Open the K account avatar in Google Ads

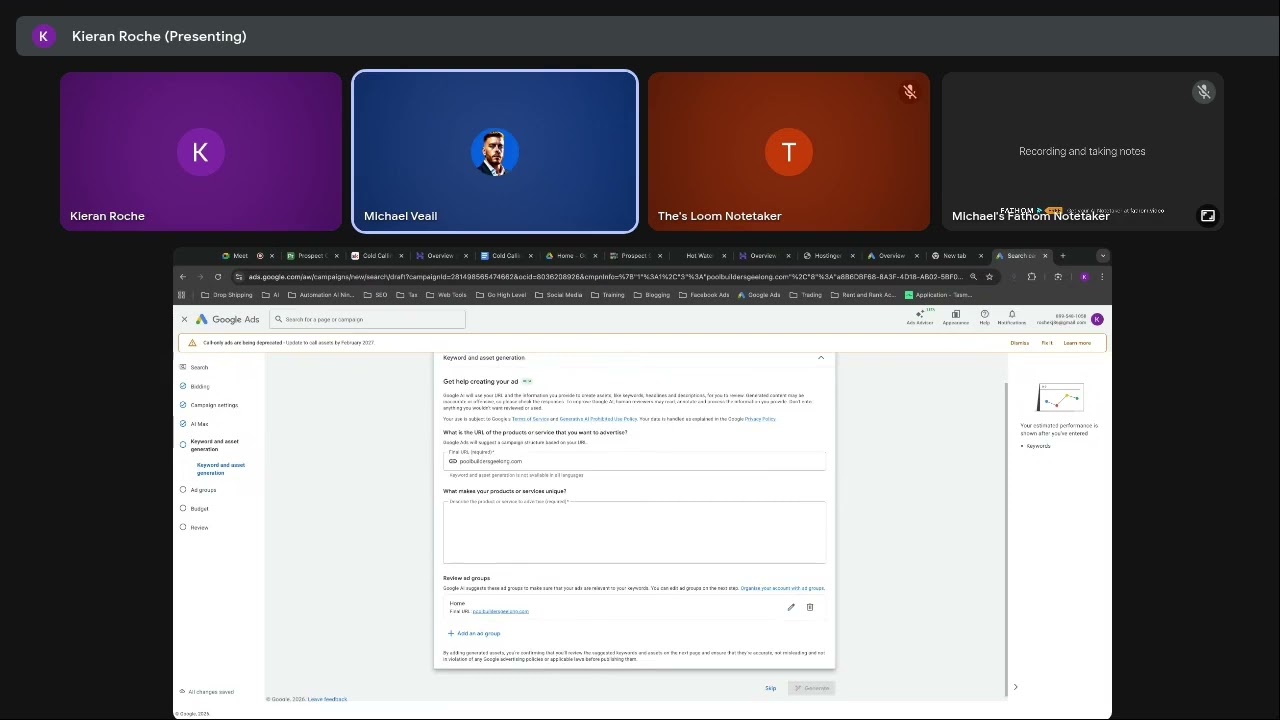(1097, 319)
